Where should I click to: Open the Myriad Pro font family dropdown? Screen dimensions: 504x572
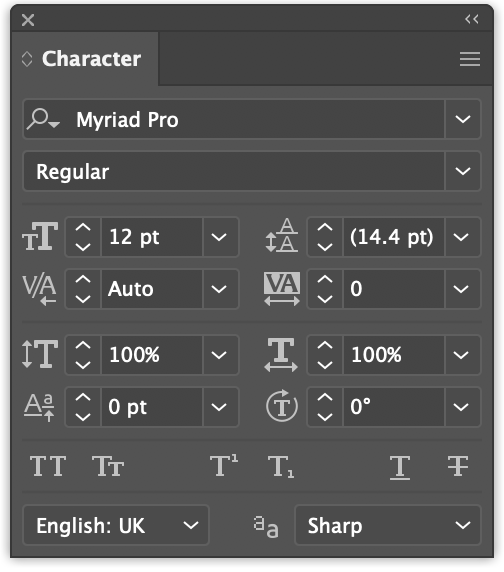click(463, 119)
